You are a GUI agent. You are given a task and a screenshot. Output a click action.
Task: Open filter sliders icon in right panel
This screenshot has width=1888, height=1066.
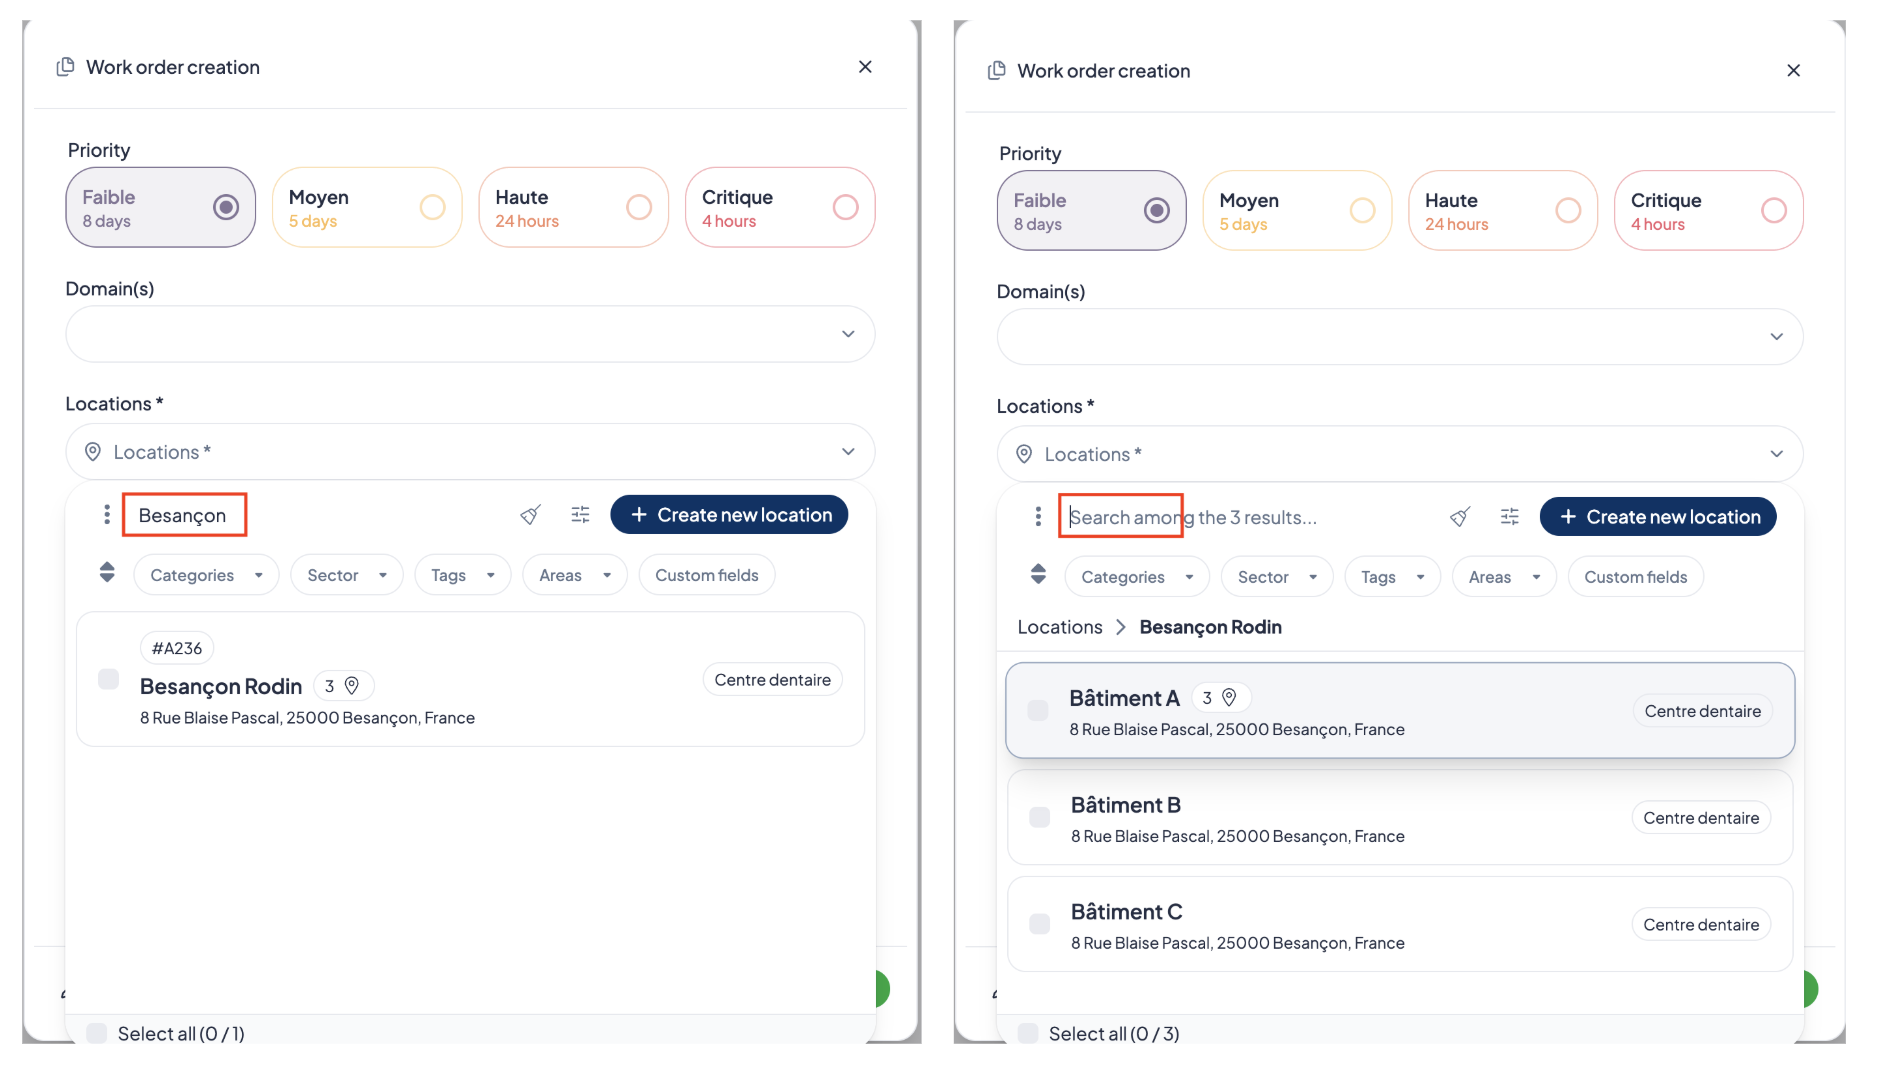pos(1510,517)
